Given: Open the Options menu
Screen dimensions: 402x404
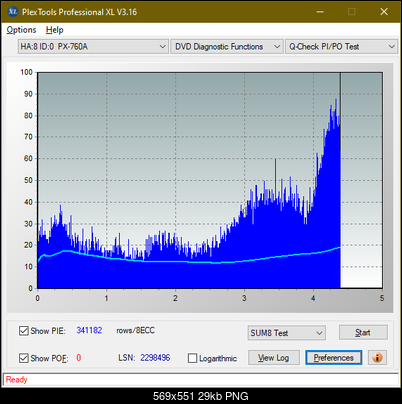Looking at the screenshot, I should click(x=21, y=30).
